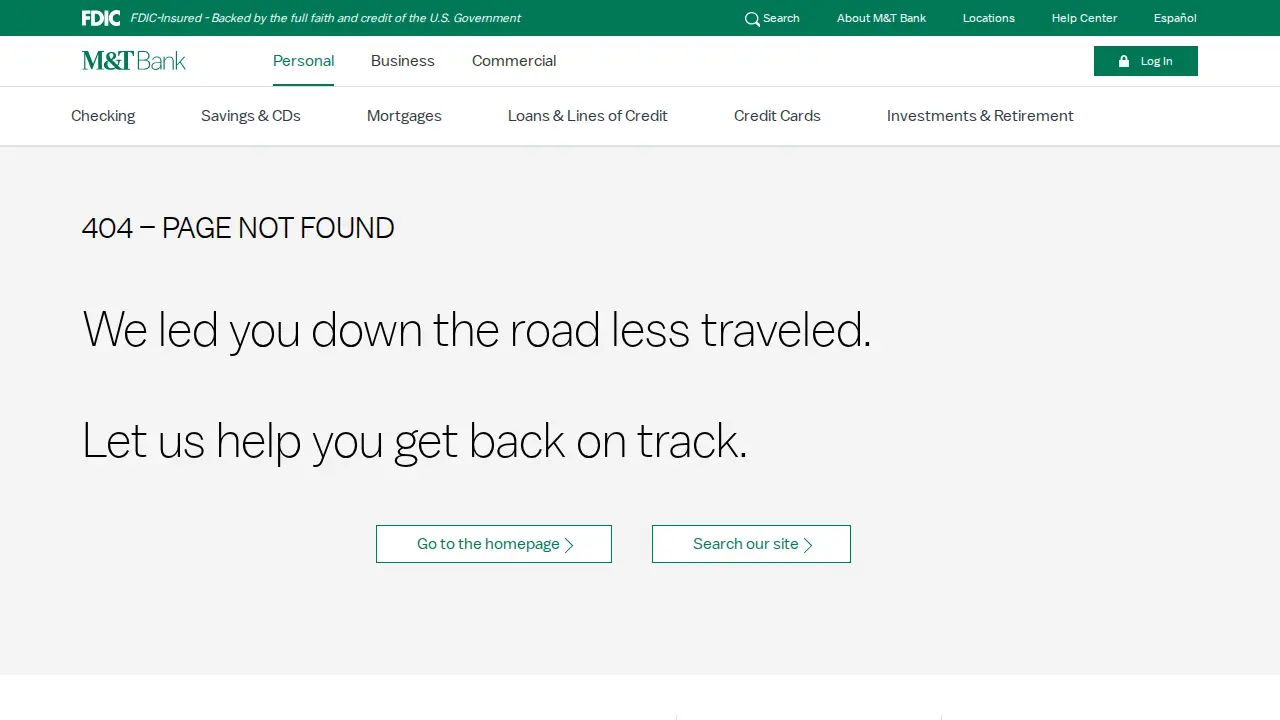
Task: Click the magnifying glass Search icon
Action: click(752, 19)
